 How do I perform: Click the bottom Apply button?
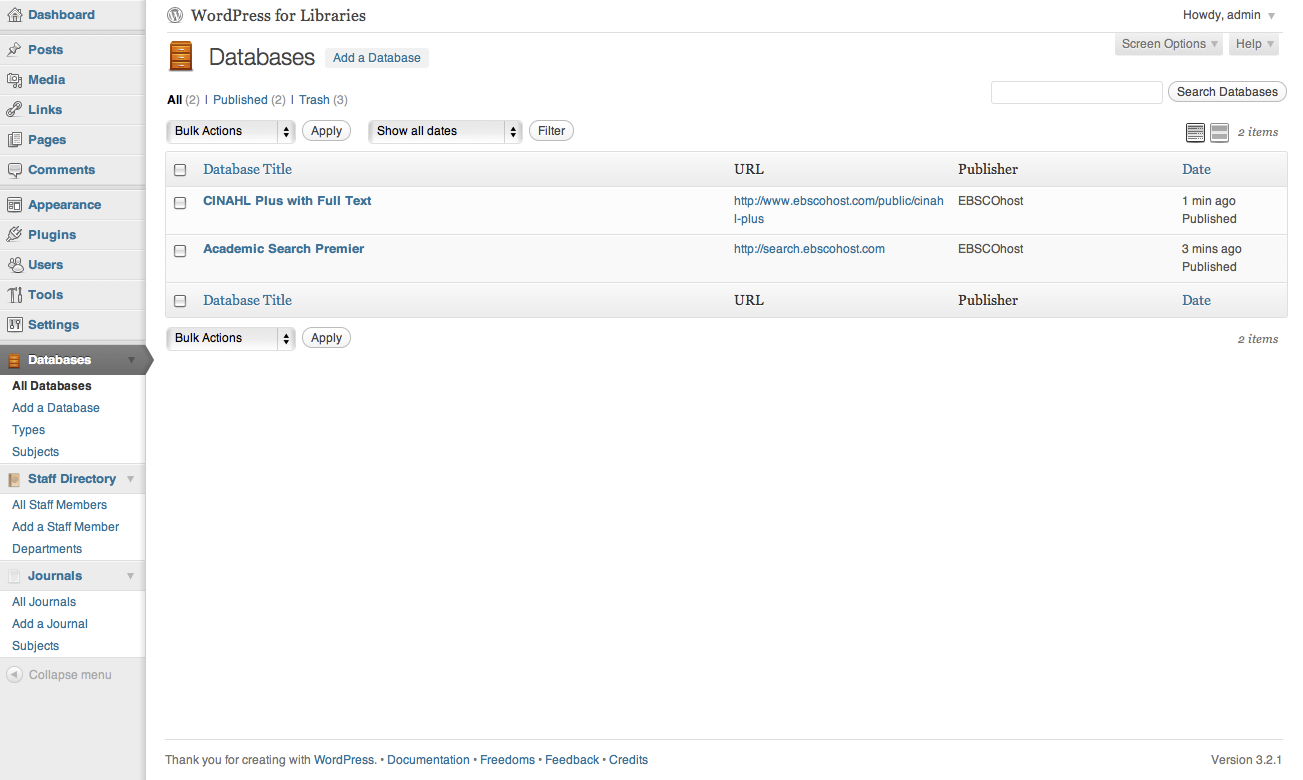(326, 338)
